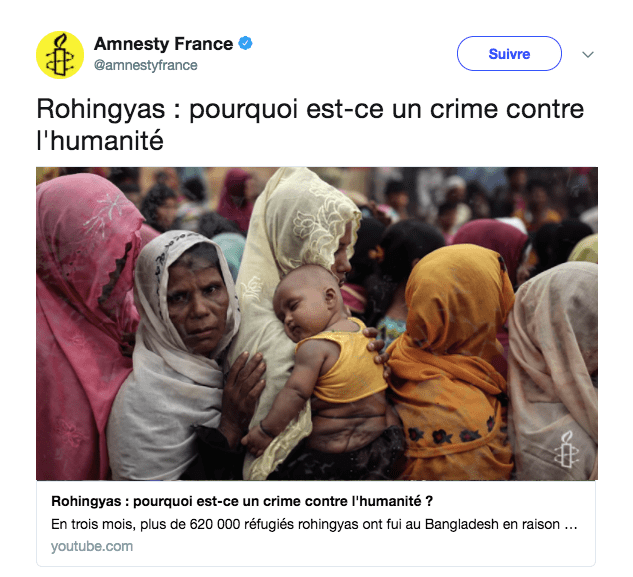Click the tweet text about Rohingyas
633x577 pixels.
click(310, 125)
